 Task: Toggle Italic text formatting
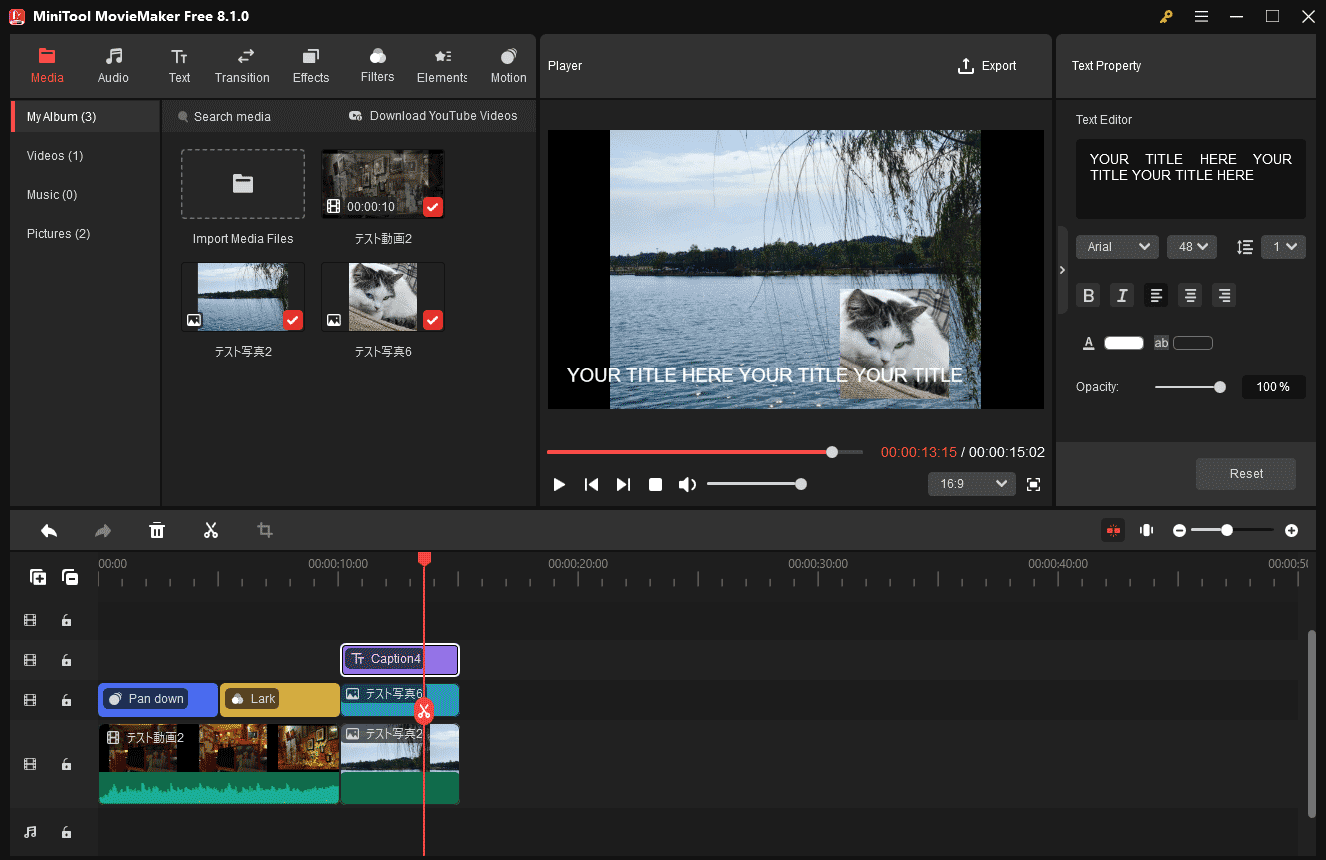click(x=1122, y=295)
